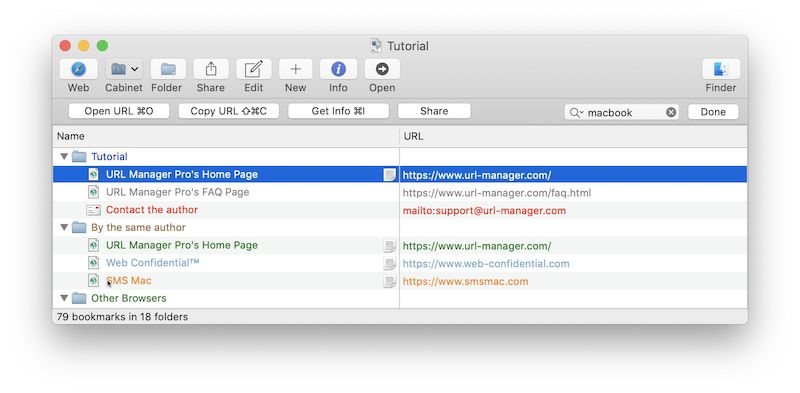Click note icon on selected Home Page row
Screen dimensions: 800x393
[390, 175]
